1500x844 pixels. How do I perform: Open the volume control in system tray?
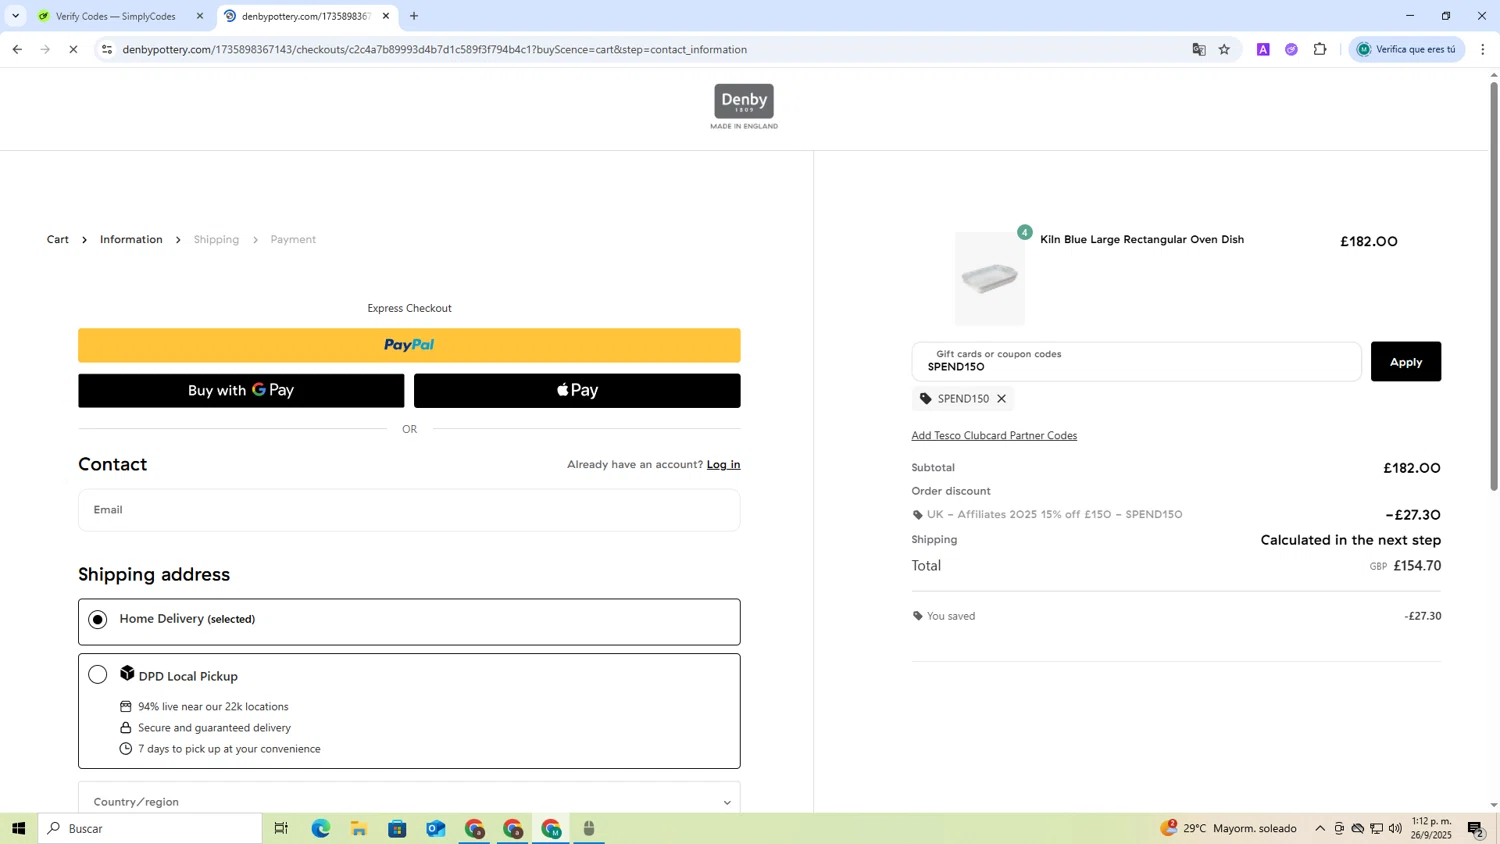[x=1395, y=828]
